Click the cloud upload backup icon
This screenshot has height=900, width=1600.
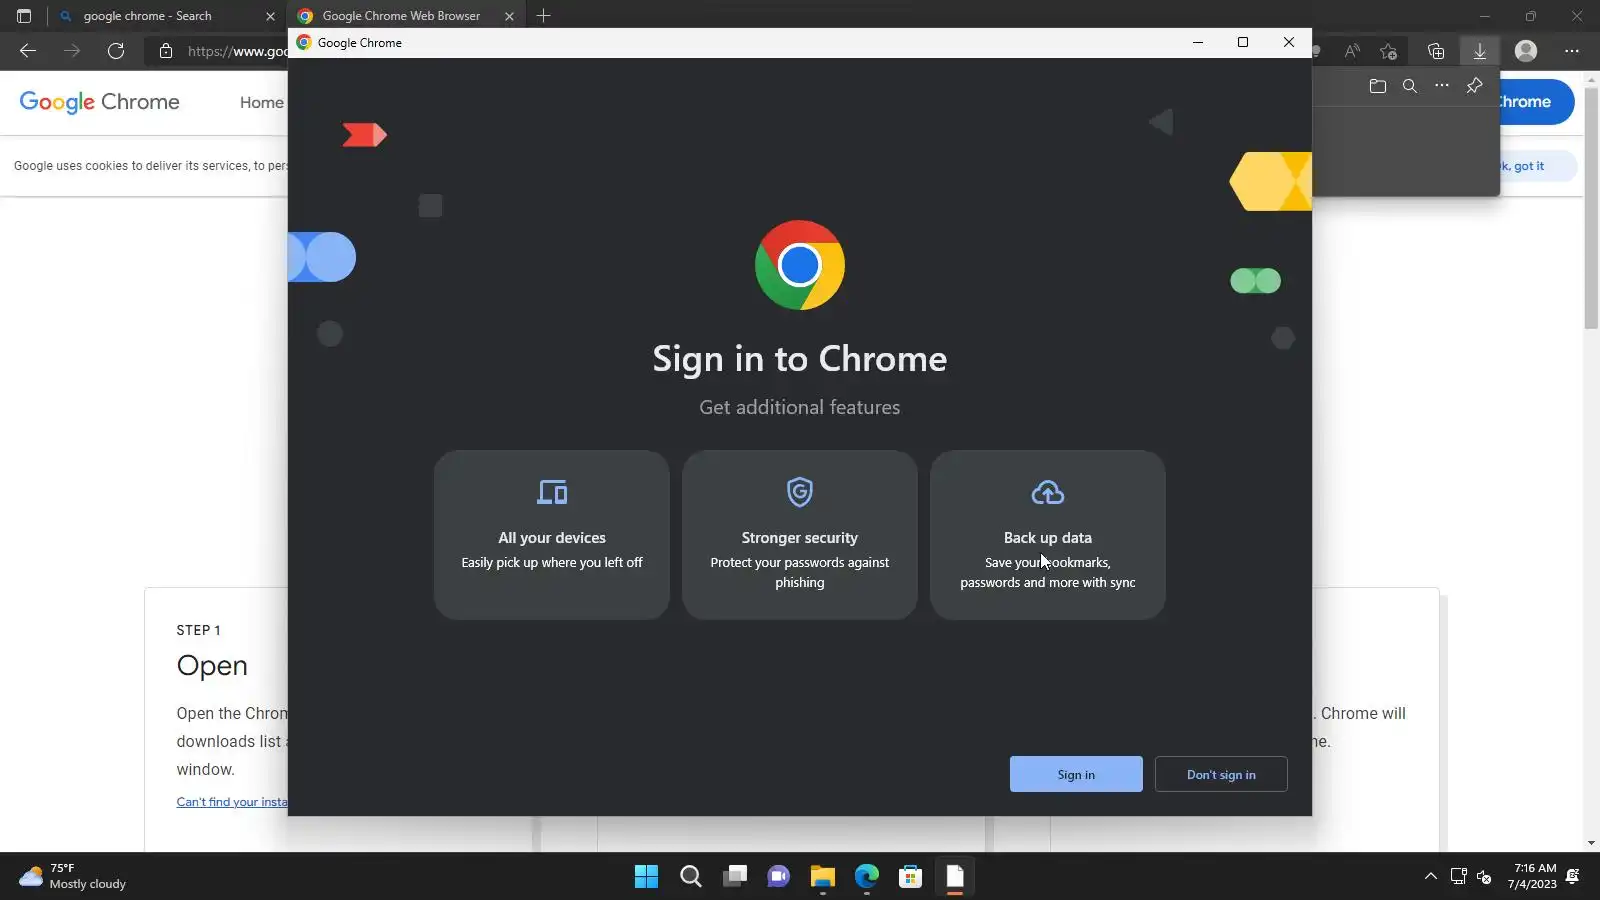tap(1048, 492)
